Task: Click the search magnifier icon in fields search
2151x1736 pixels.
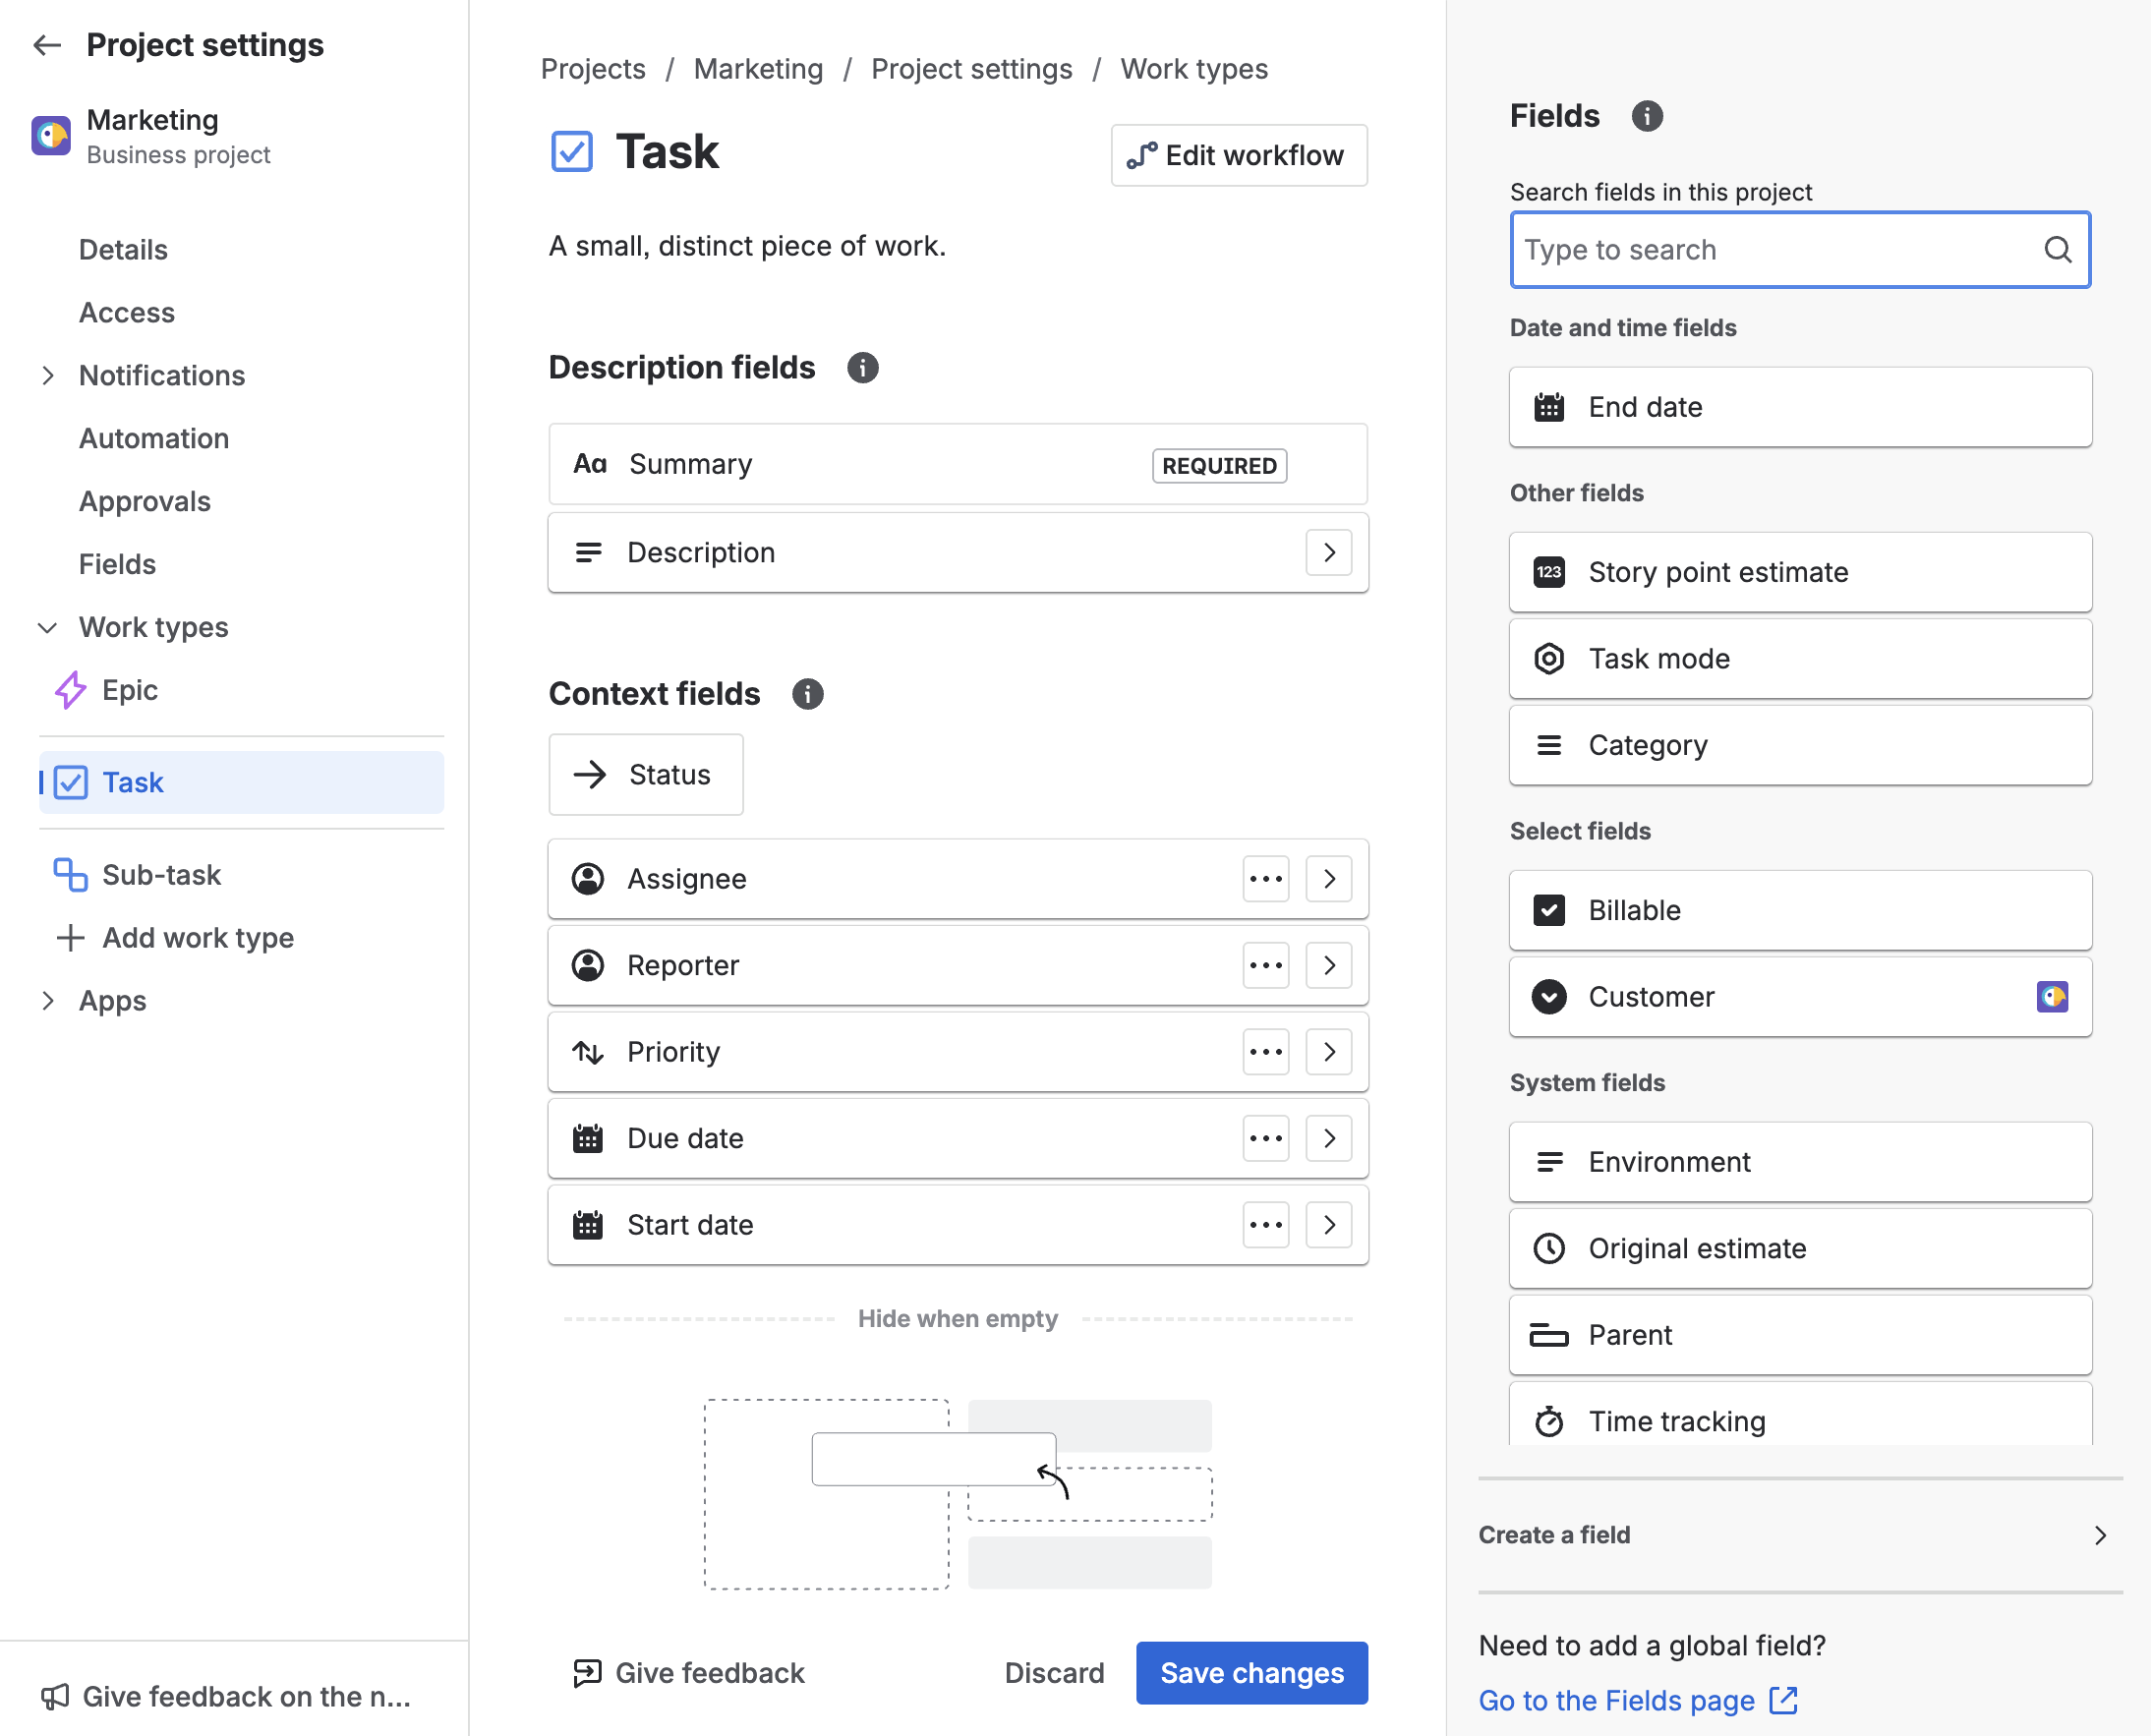Action: click(x=2057, y=250)
